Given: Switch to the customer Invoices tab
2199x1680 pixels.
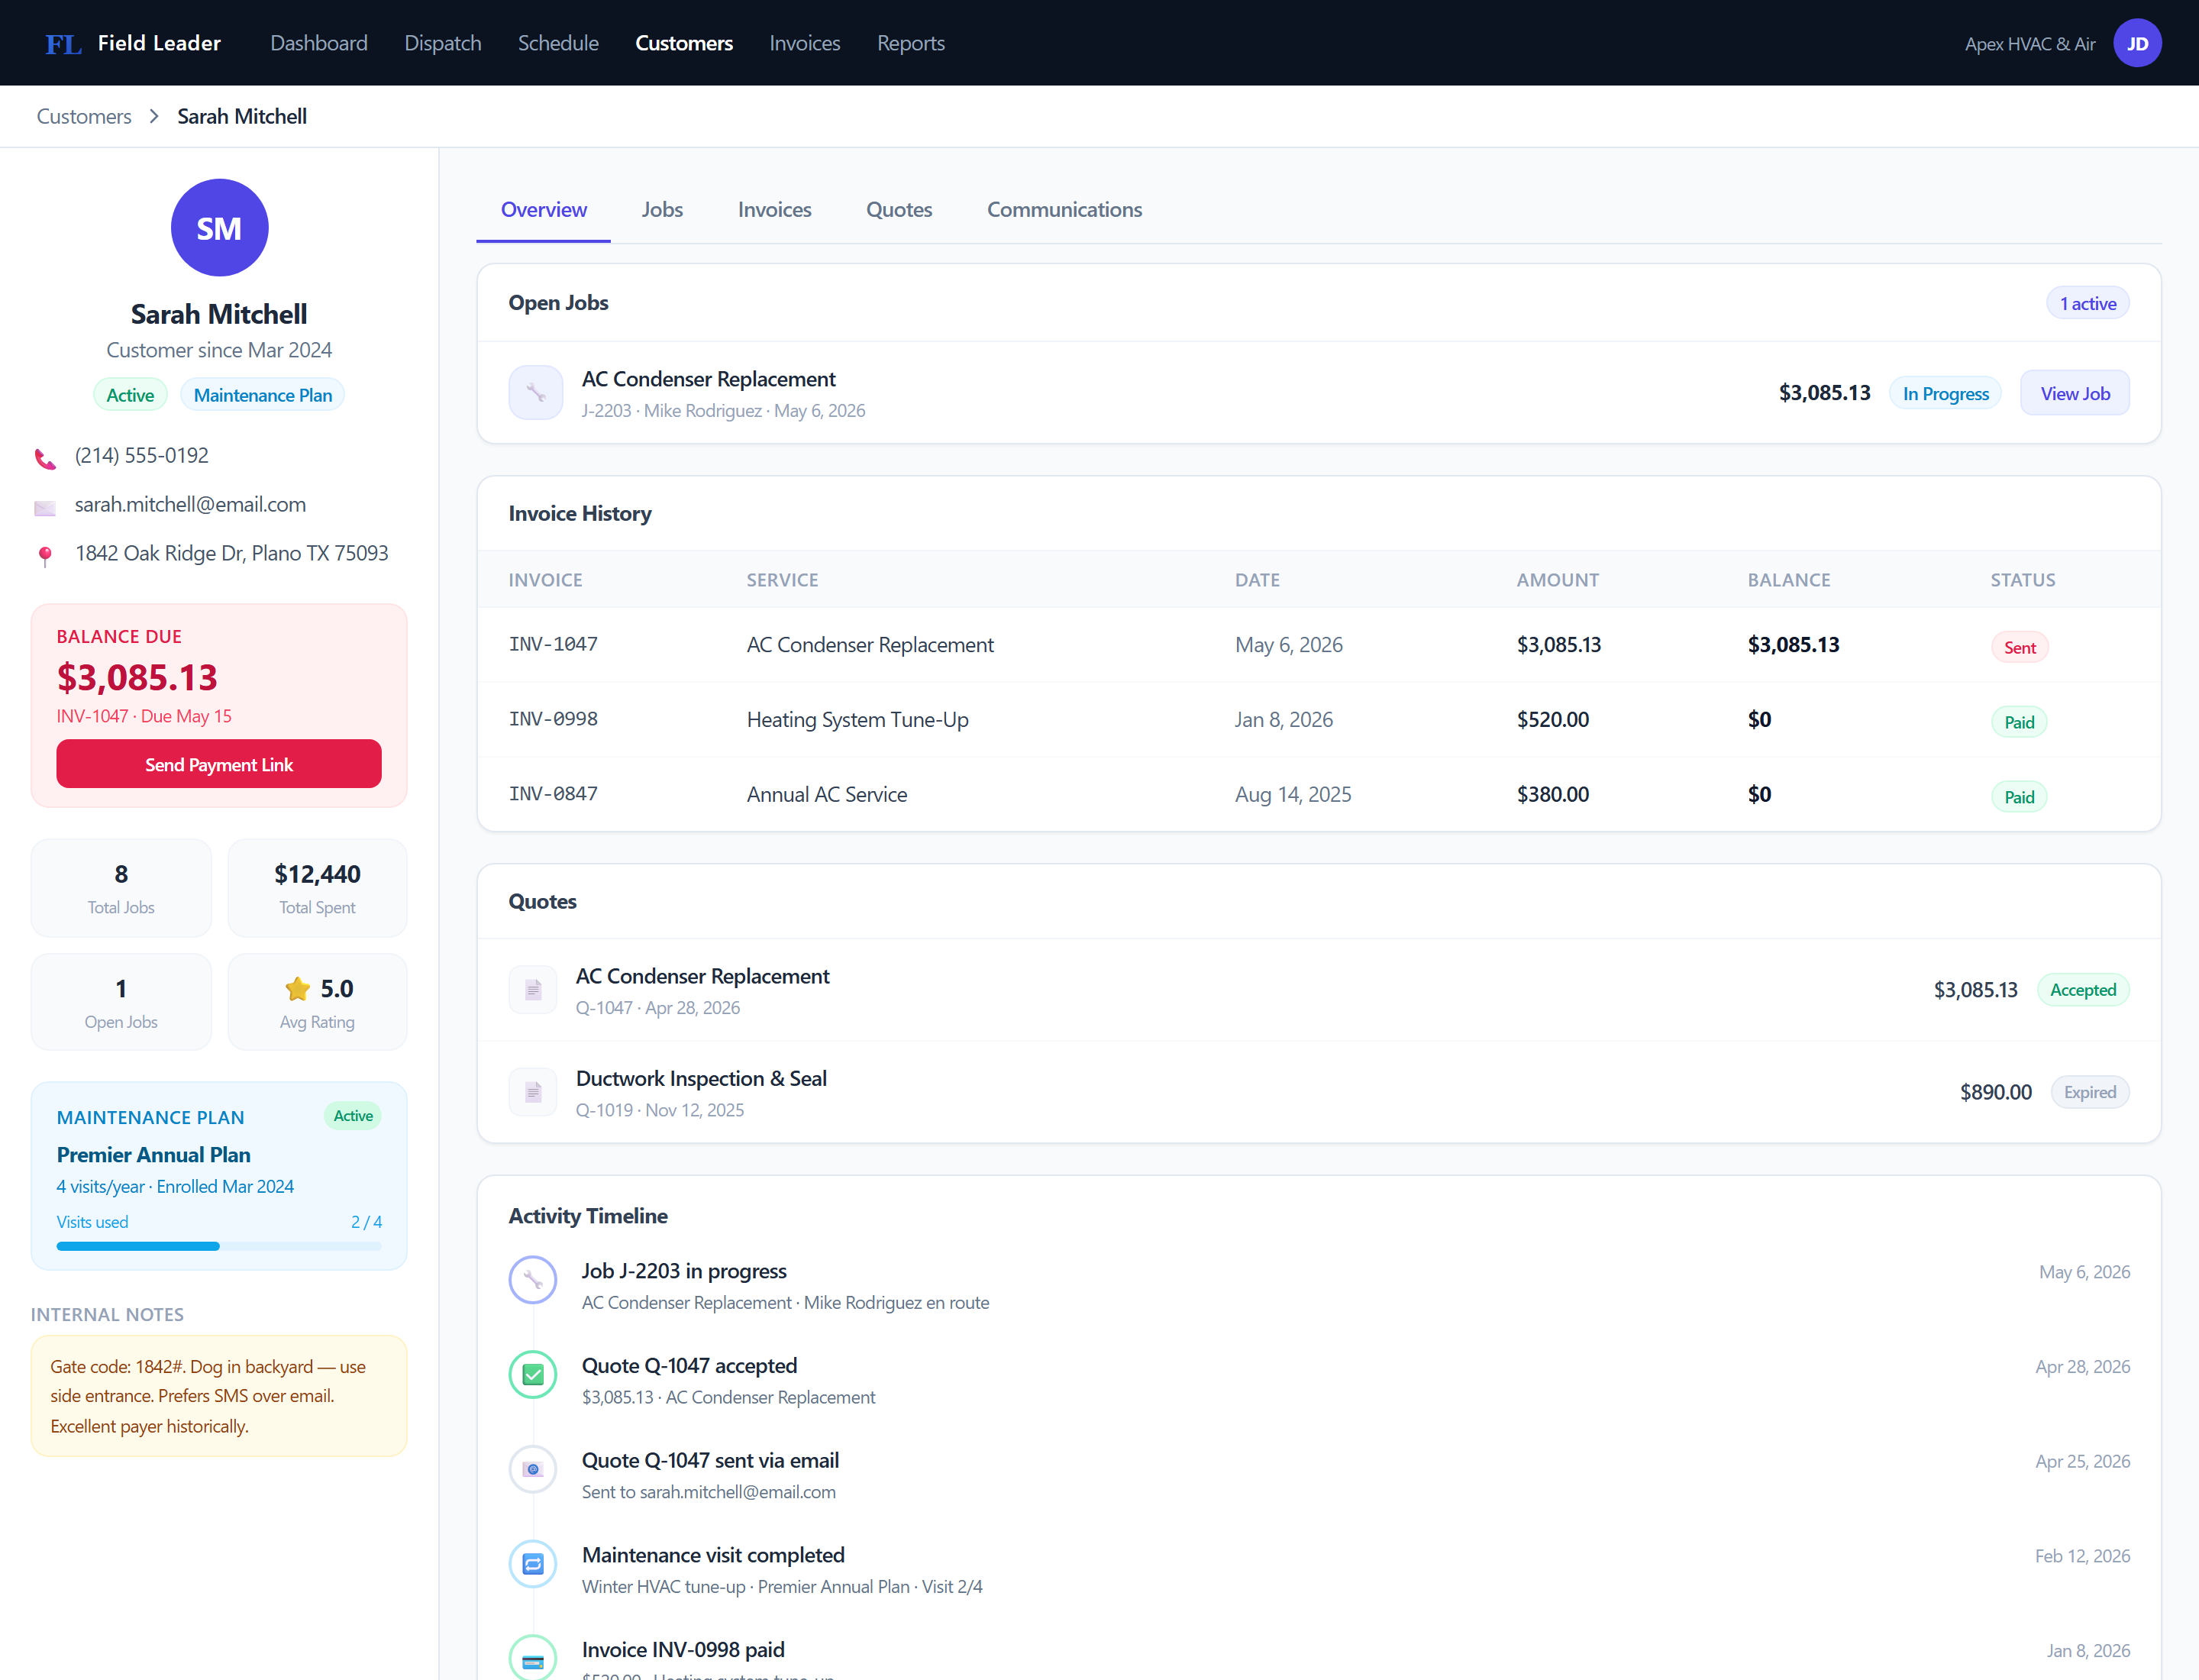Looking at the screenshot, I should tap(775, 210).
